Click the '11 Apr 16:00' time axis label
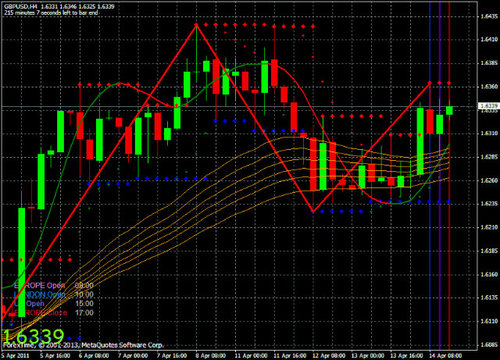Image resolution: width=500 pixels, height=360 pixels. (x=290, y=356)
